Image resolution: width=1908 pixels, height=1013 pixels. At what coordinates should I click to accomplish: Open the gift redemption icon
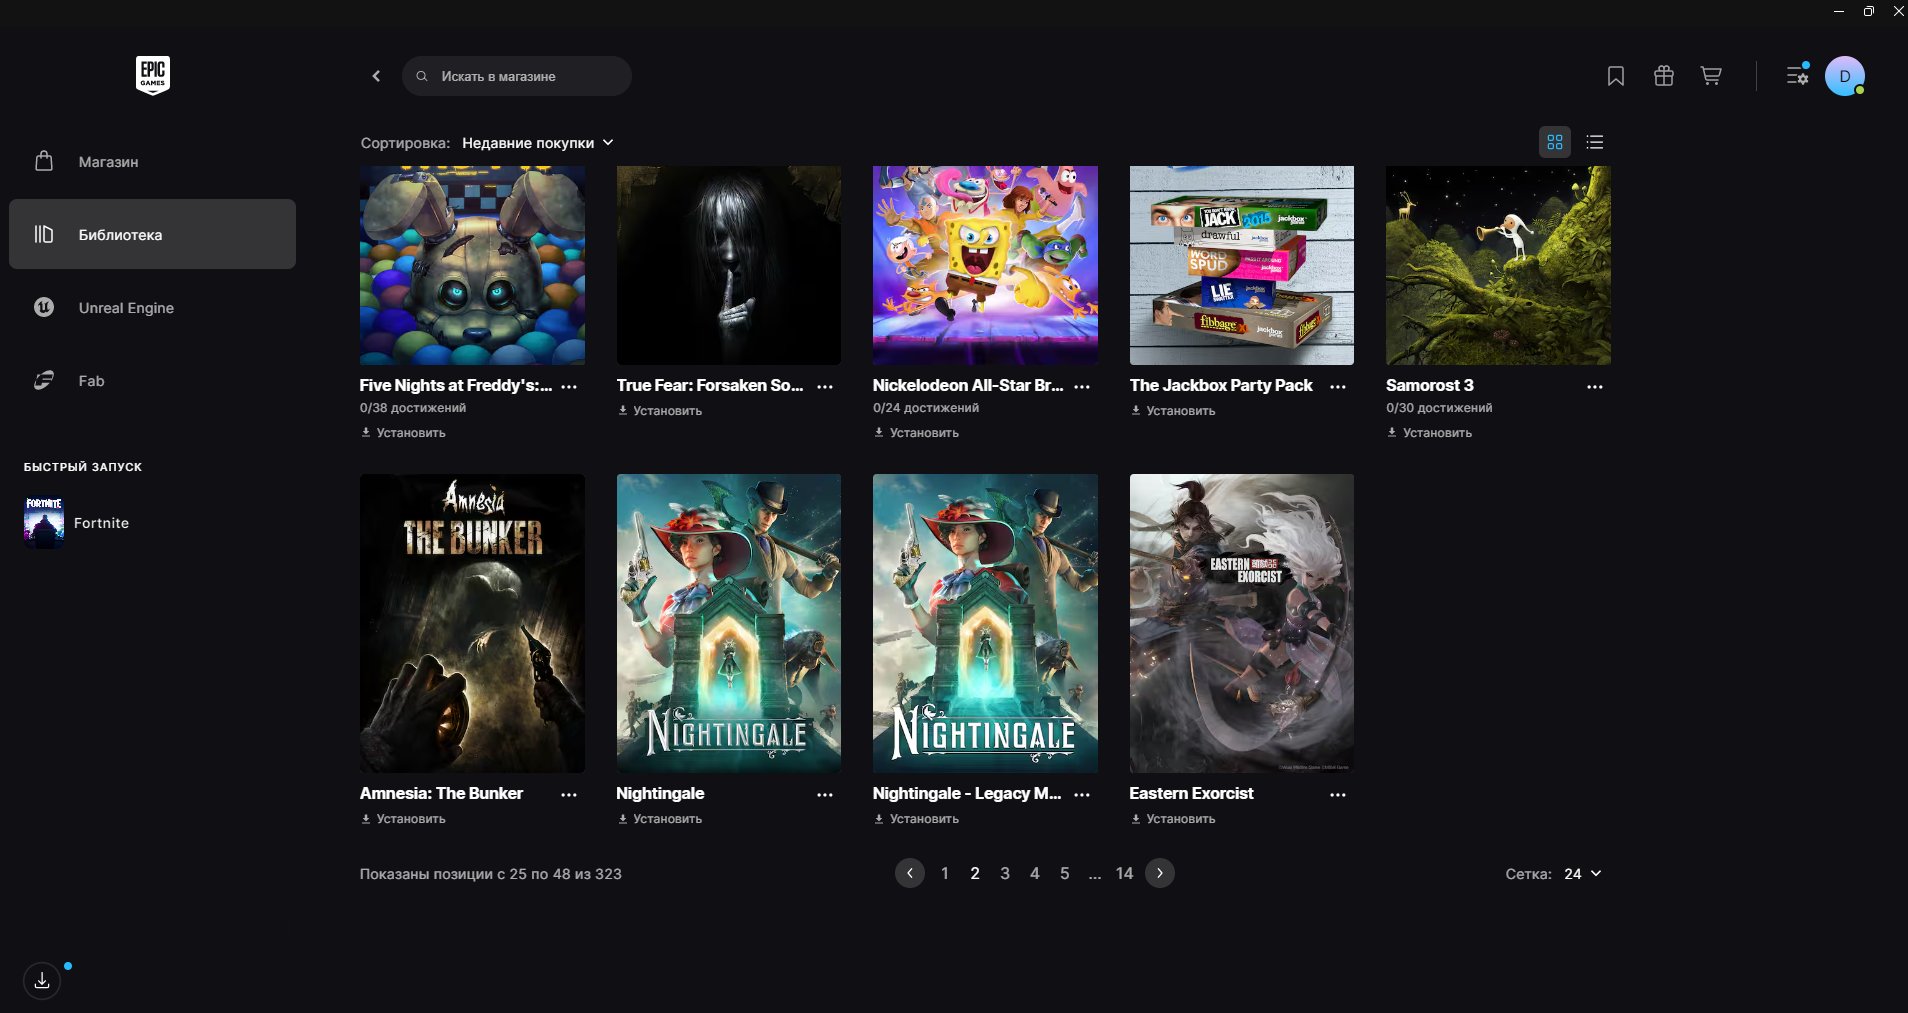1663,76
